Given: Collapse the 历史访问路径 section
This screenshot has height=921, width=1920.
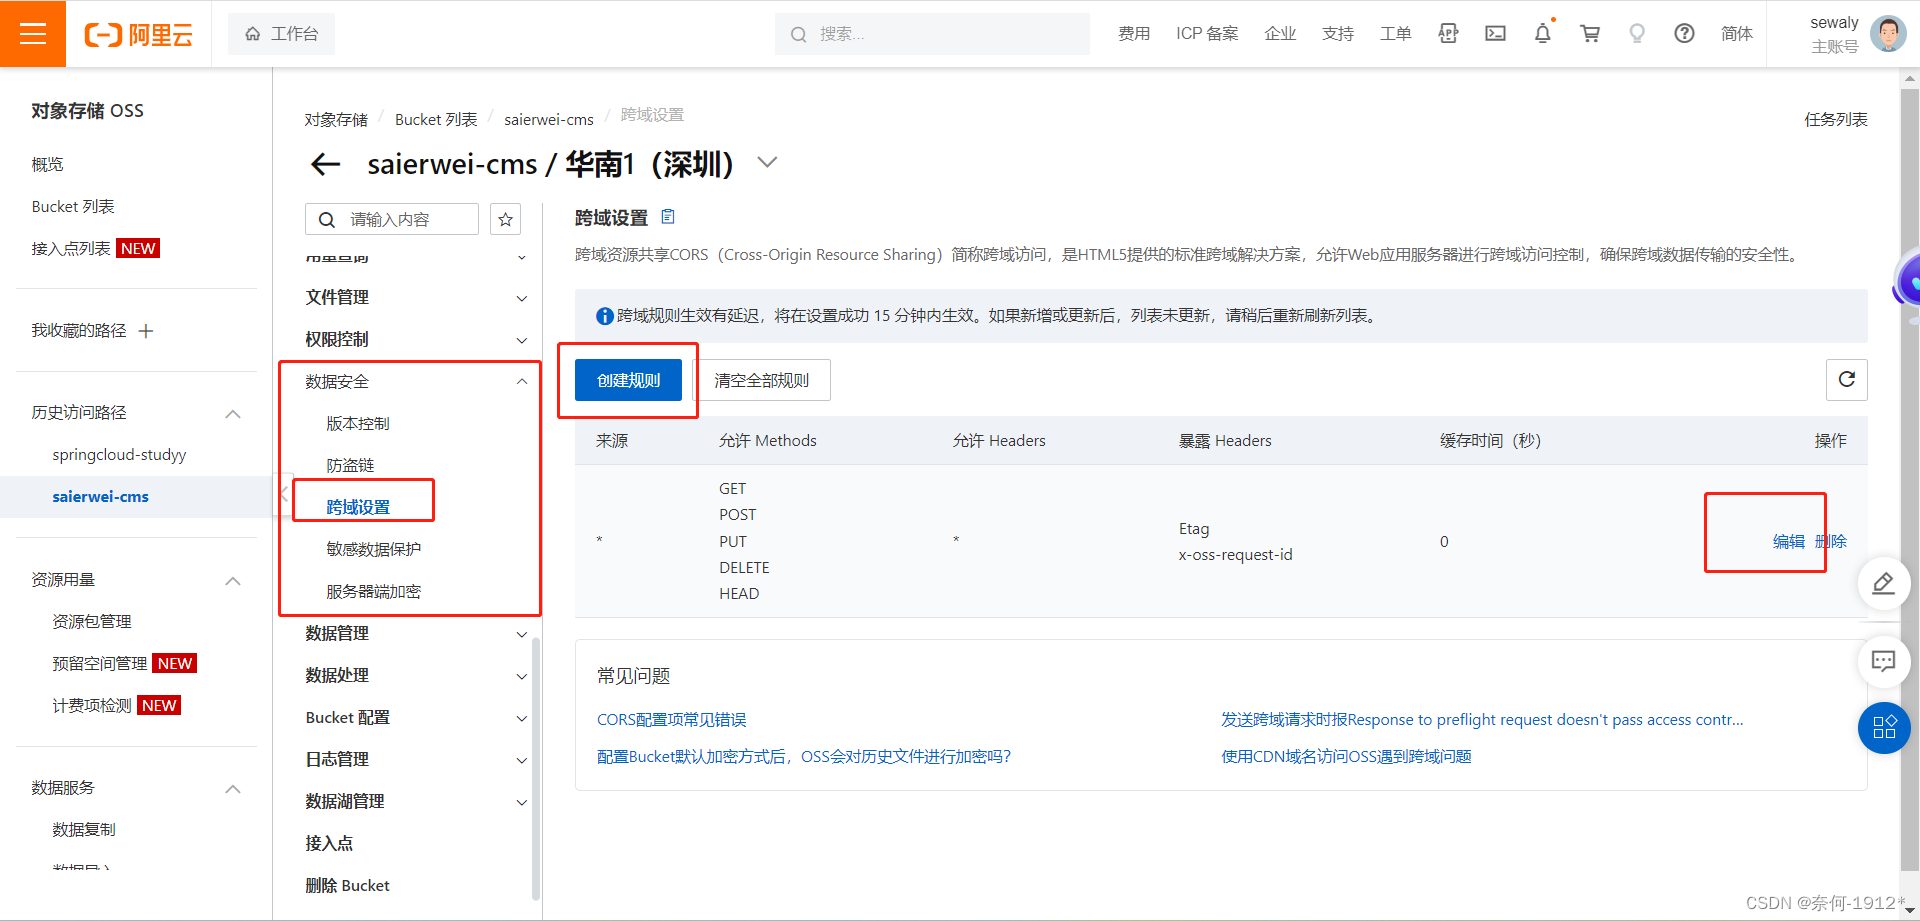Looking at the screenshot, I should point(233,413).
